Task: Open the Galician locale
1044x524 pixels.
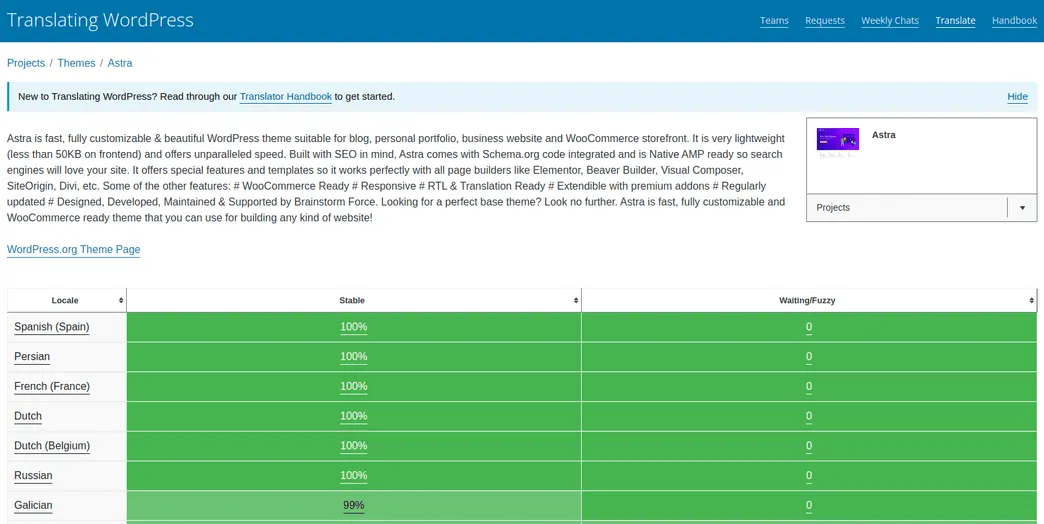Action: point(33,505)
